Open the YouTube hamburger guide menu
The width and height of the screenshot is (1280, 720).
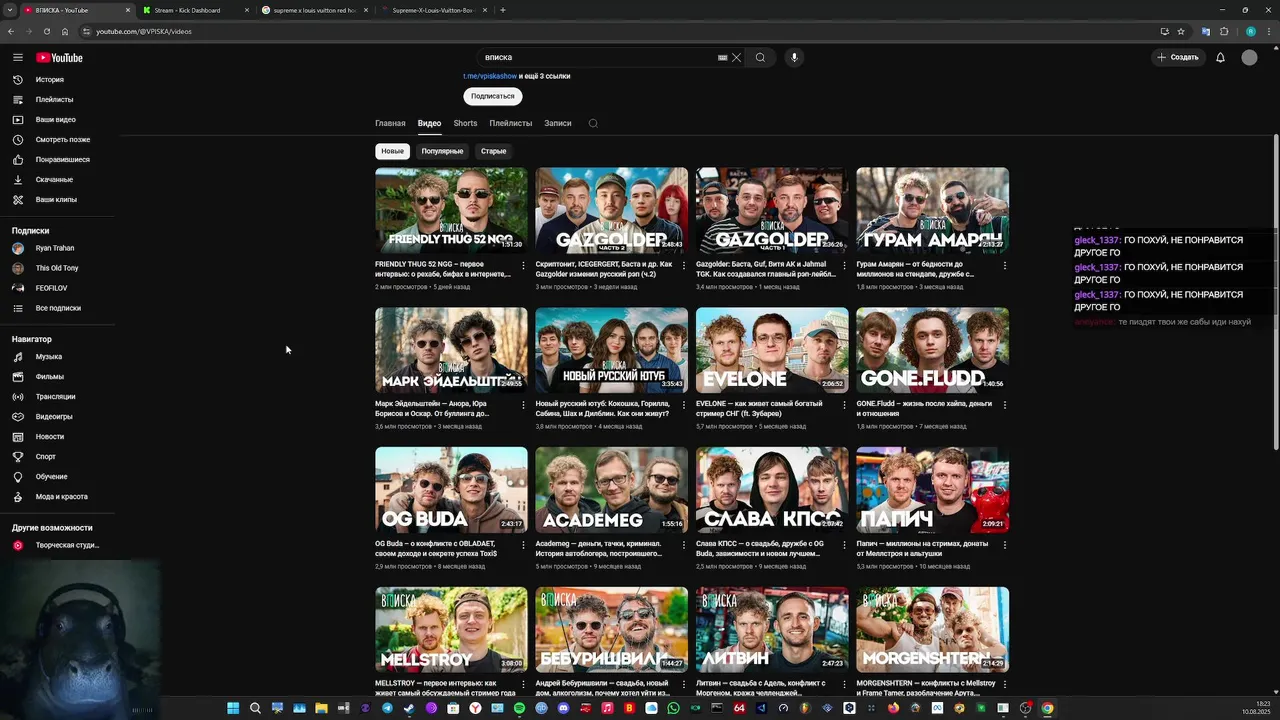(x=18, y=58)
